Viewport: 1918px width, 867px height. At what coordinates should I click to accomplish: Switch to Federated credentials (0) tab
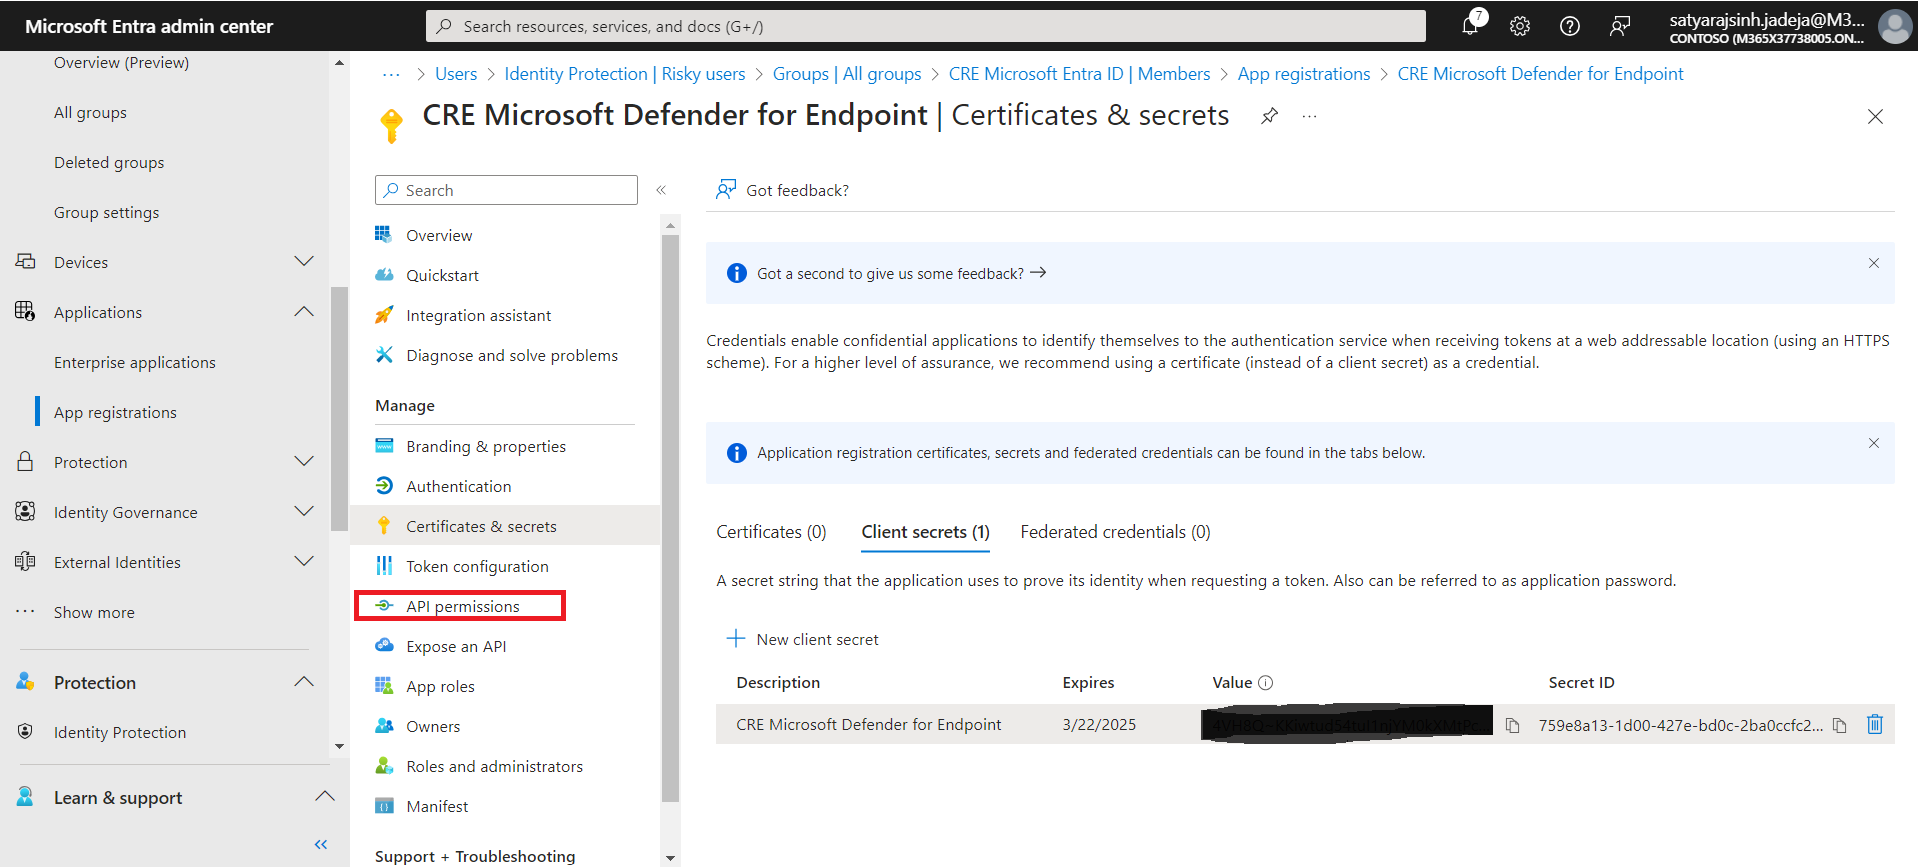(1115, 532)
